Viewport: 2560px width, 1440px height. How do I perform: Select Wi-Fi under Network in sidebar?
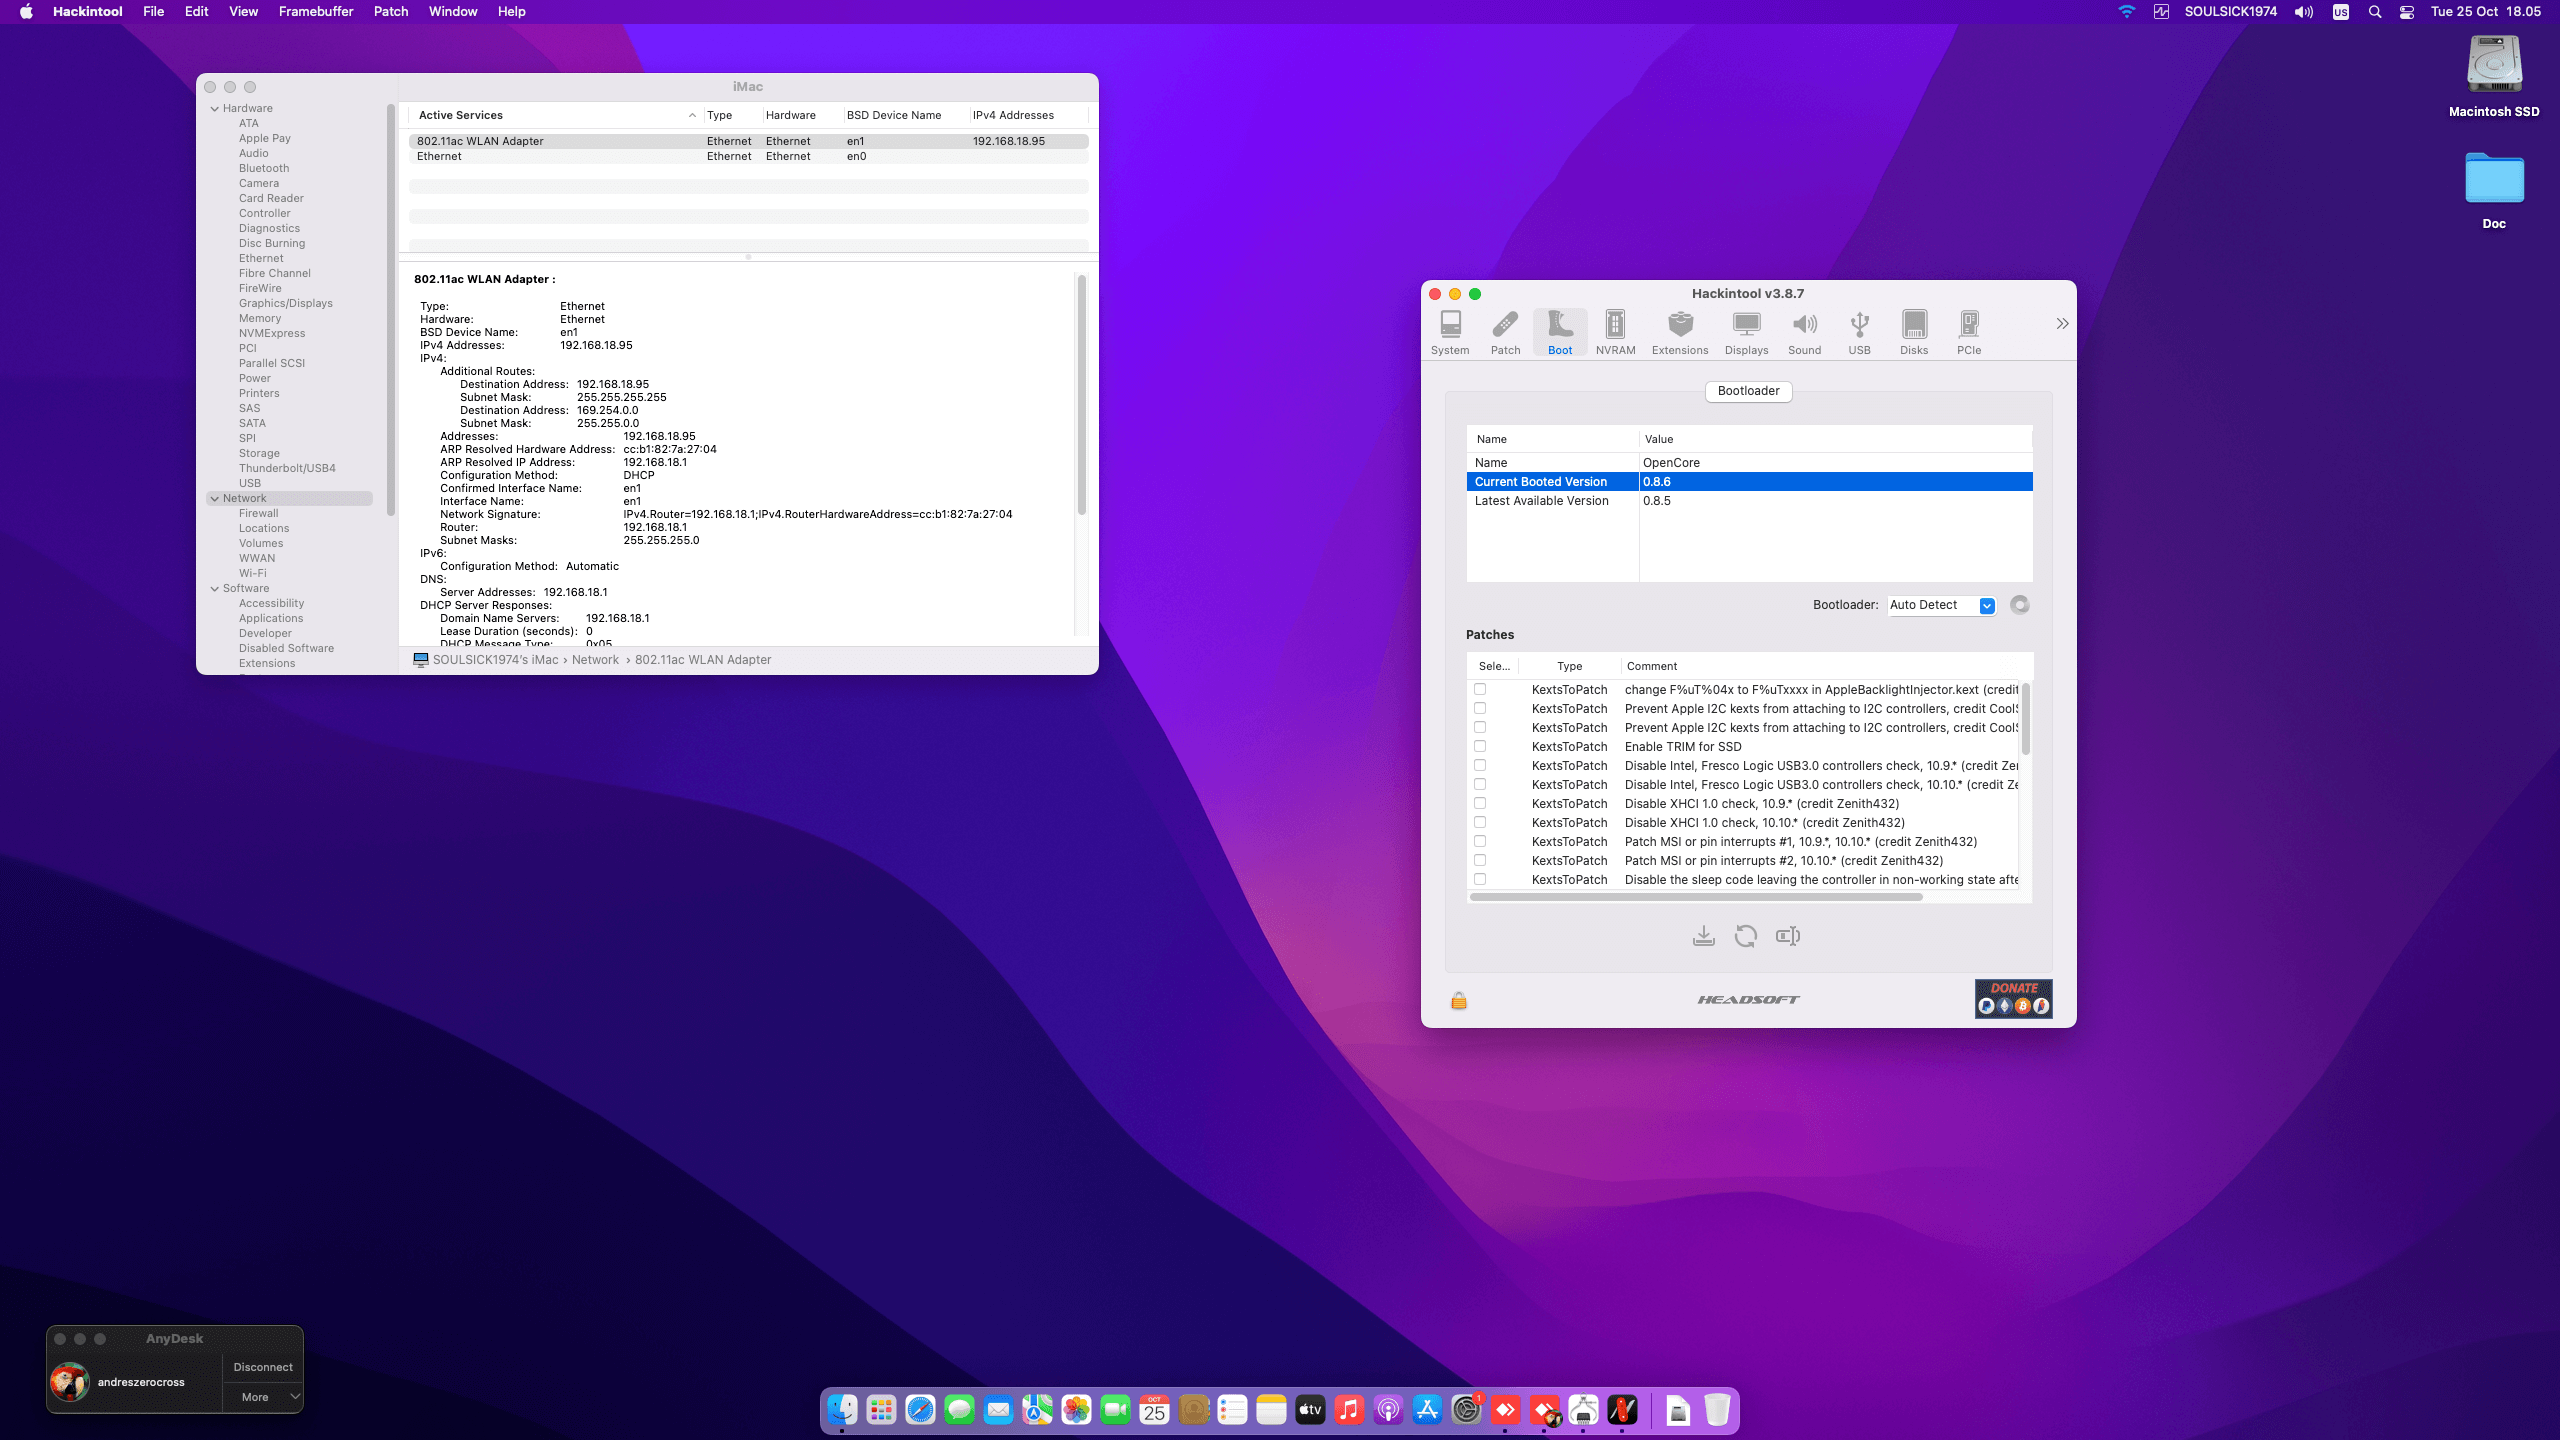(x=253, y=574)
